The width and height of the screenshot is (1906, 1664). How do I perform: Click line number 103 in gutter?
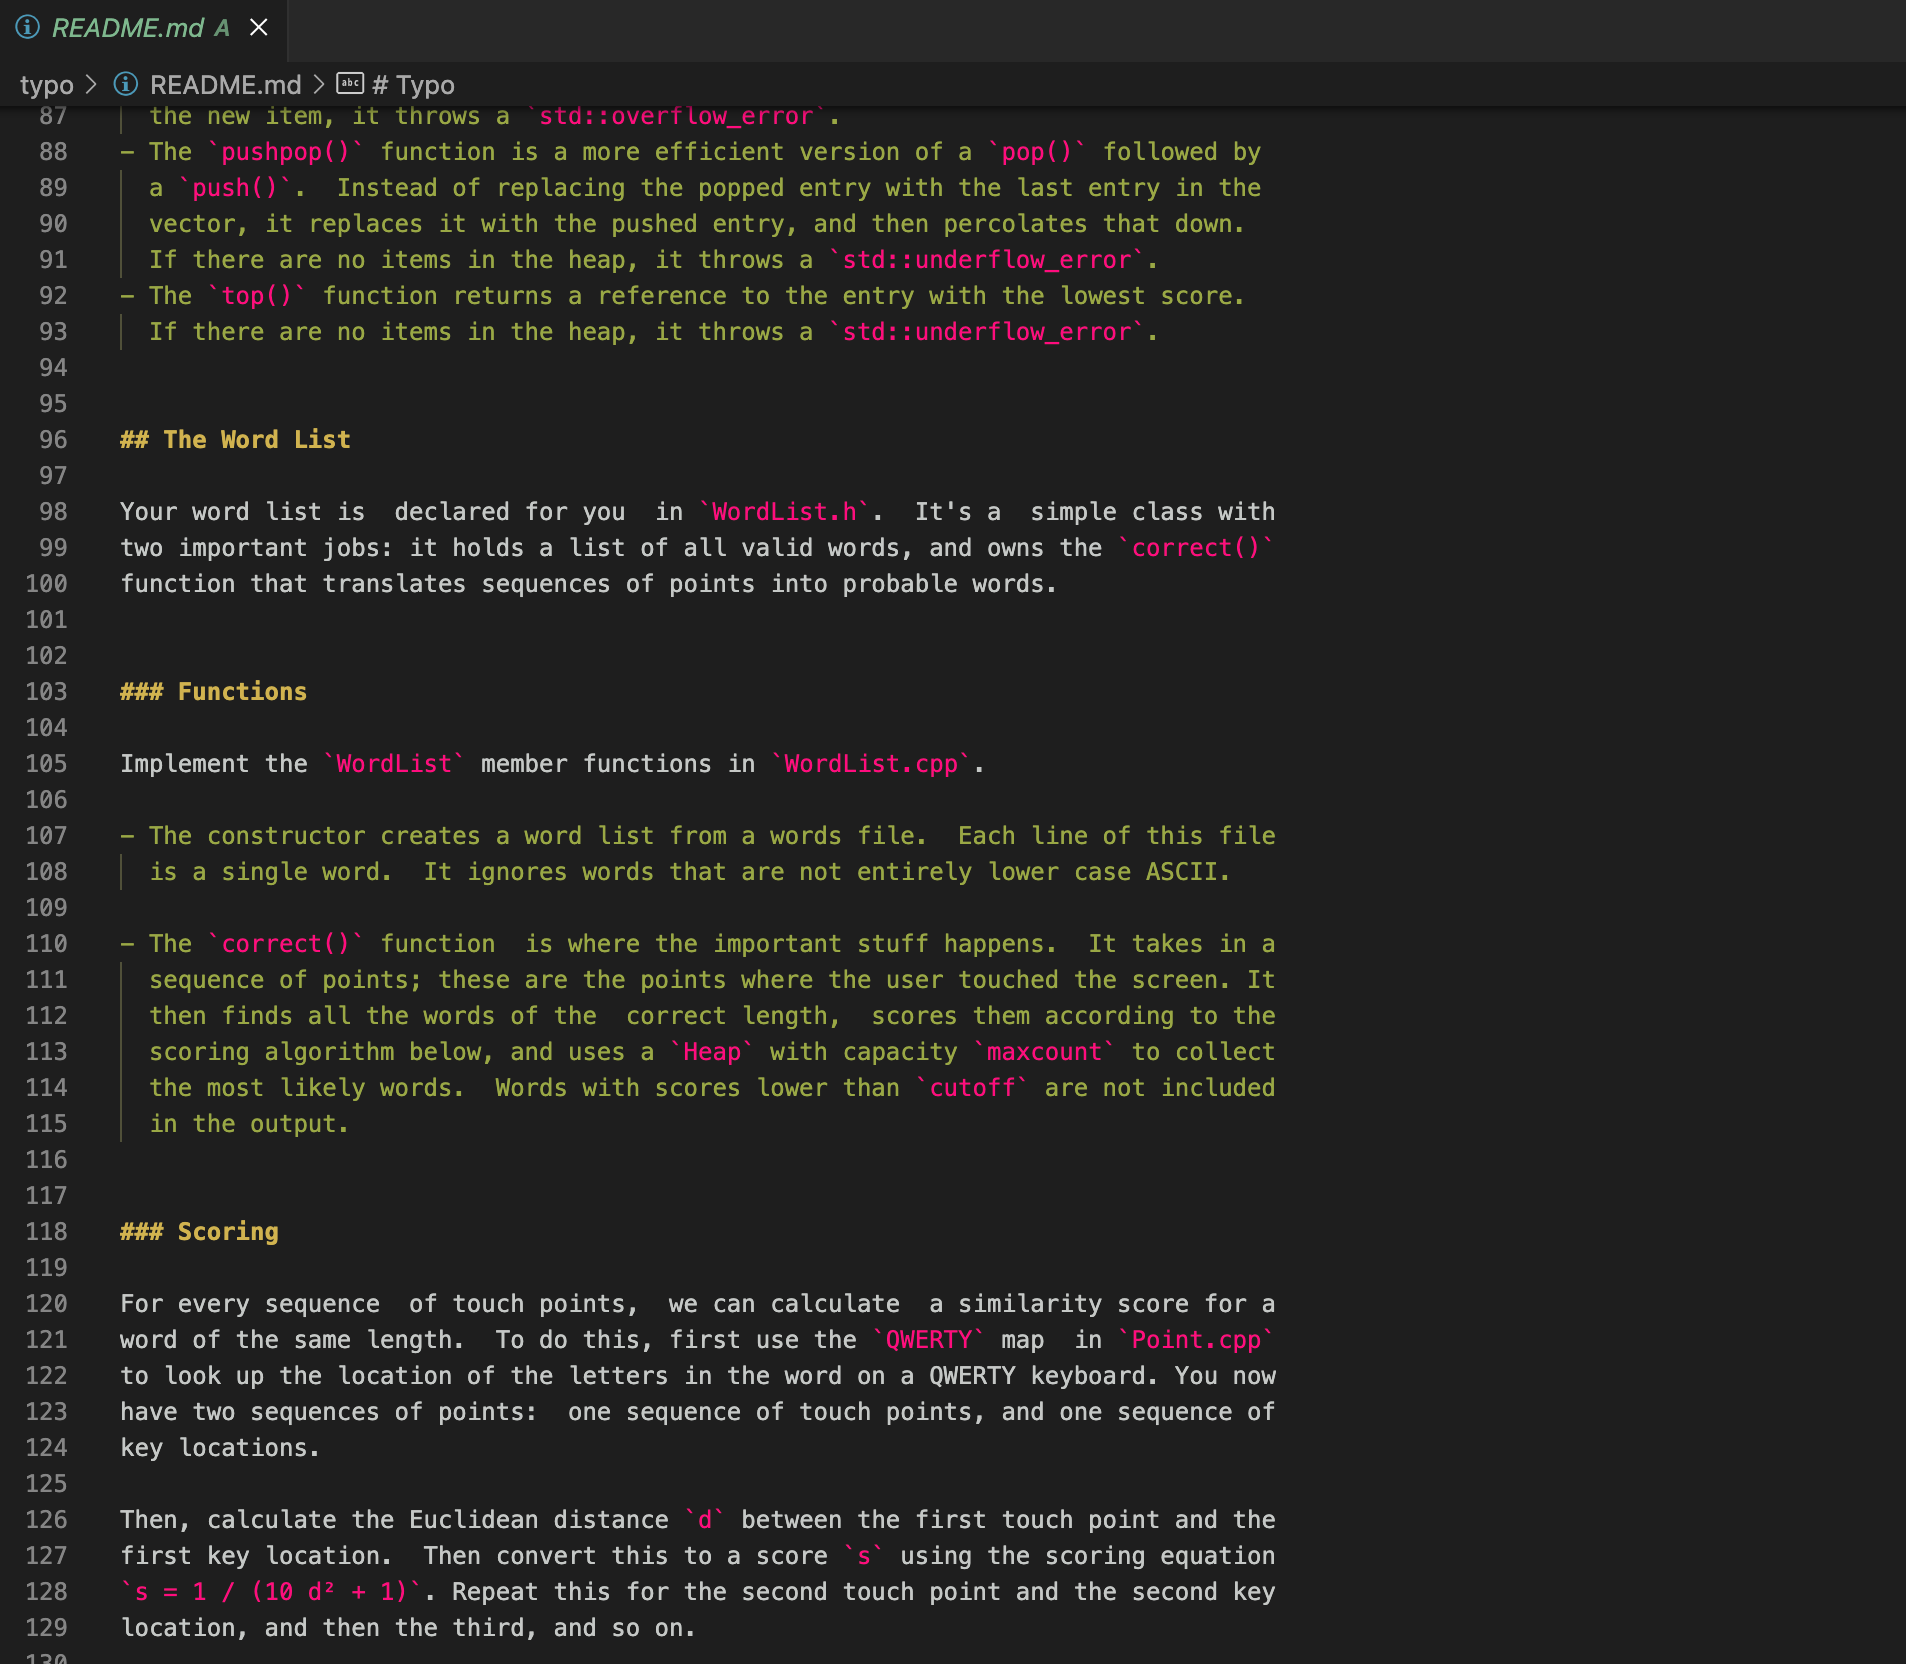tap(46, 692)
